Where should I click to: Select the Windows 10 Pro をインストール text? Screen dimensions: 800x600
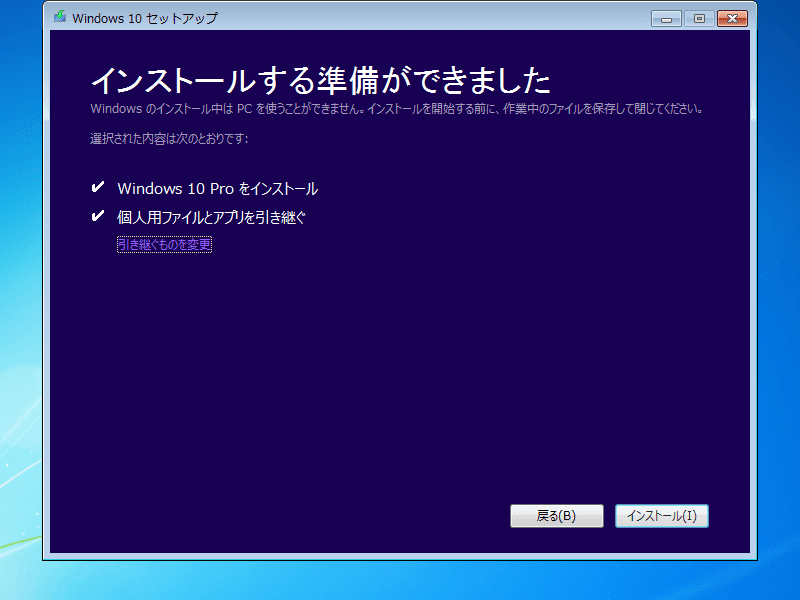217,188
